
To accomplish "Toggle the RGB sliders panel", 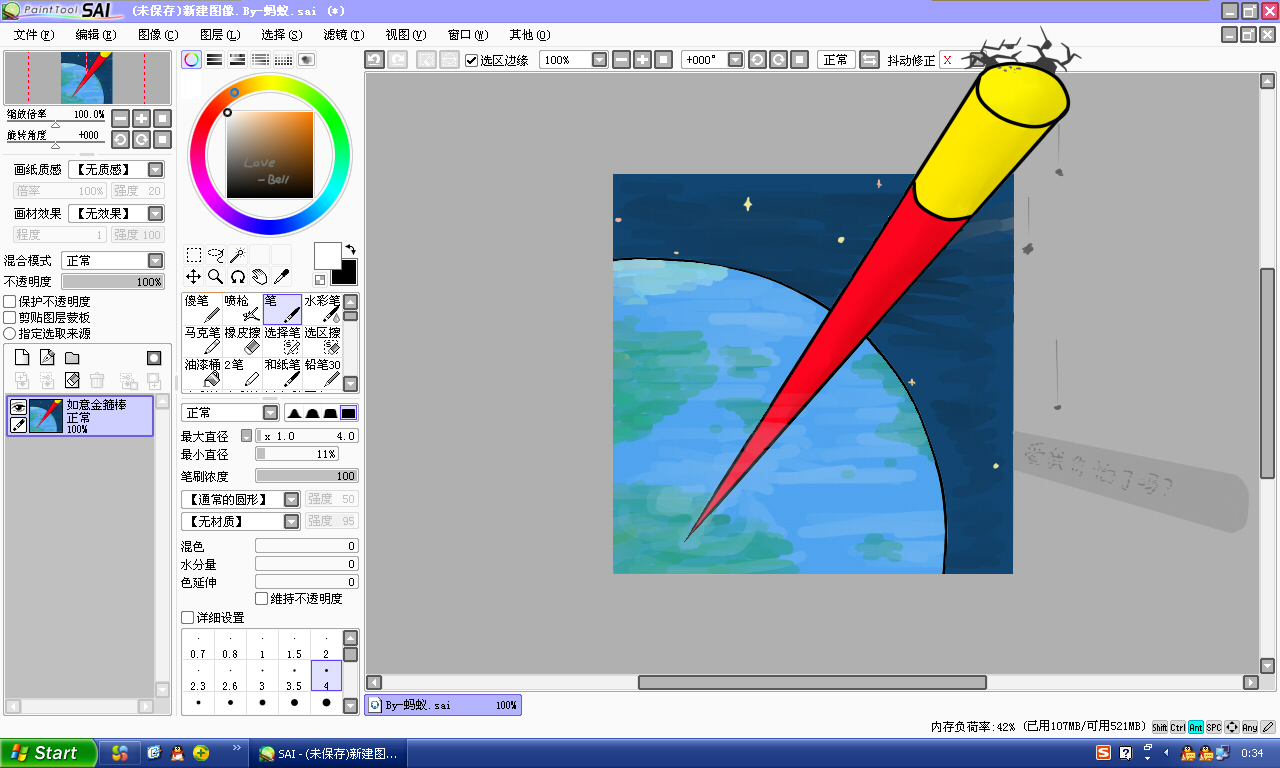I will tap(214, 60).
